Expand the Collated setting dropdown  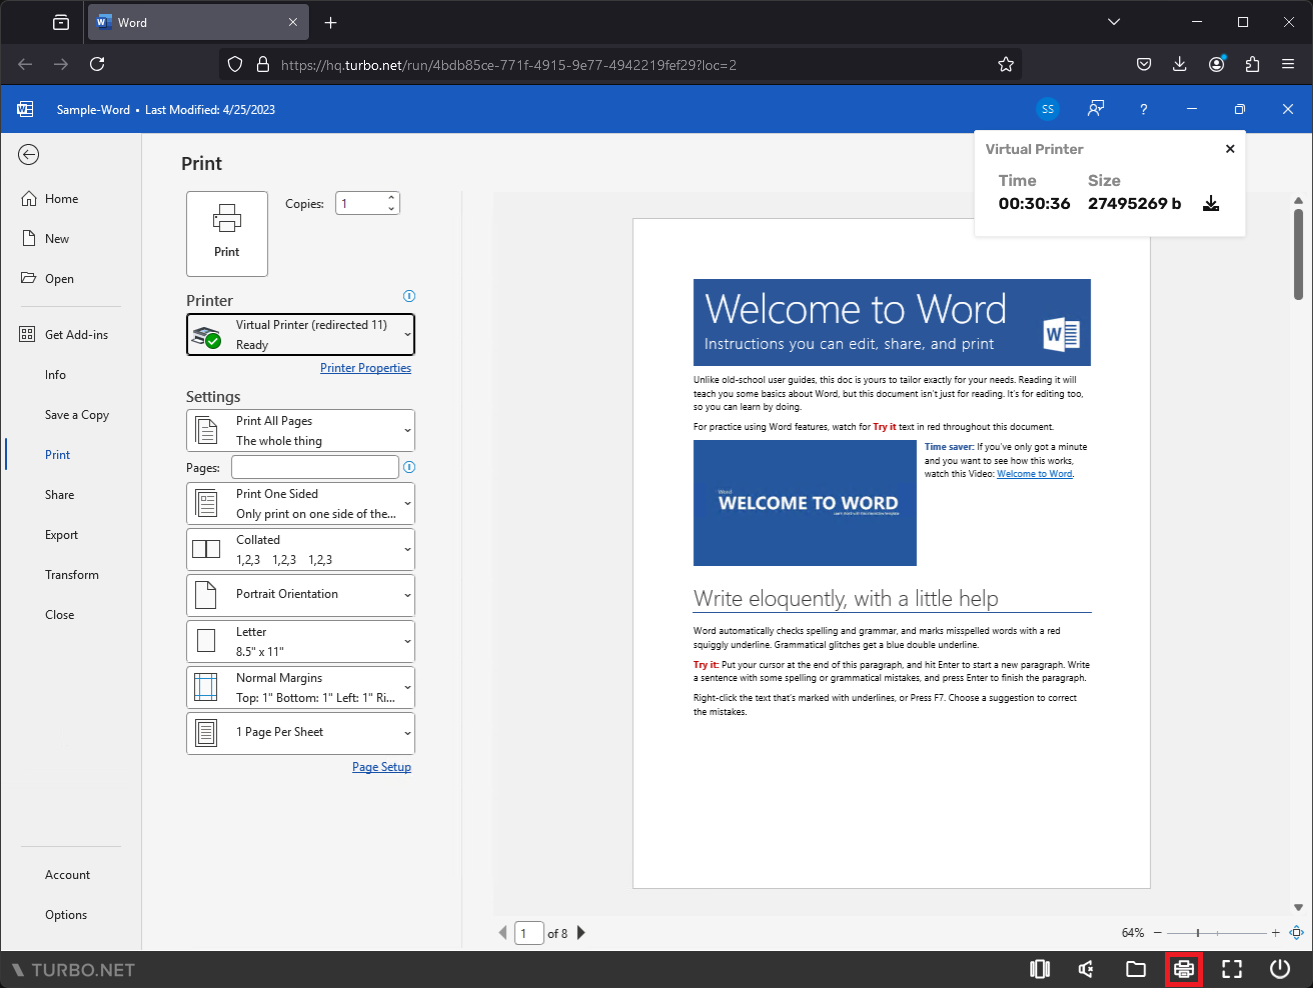pos(300,550)
